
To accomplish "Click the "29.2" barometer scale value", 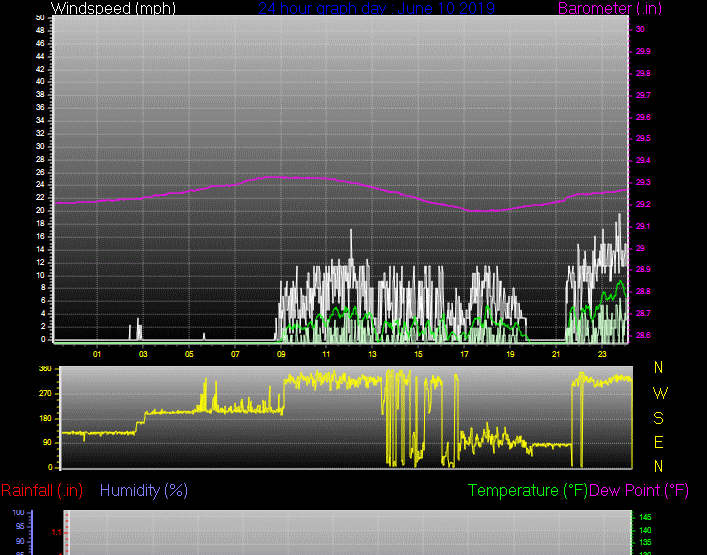I will pyautogui.click(x=643, y=205).
